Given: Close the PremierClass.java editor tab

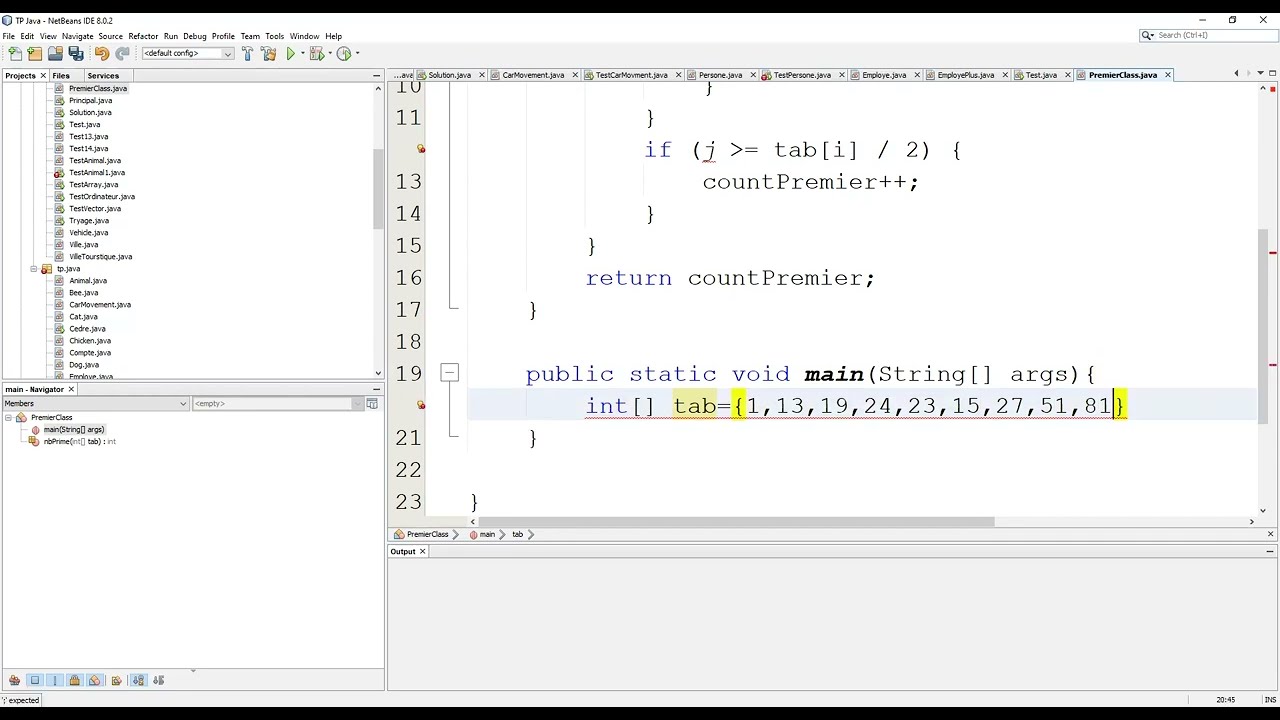Looking at the screenshot, I should pyautogui.click(x=1167, y=75).
